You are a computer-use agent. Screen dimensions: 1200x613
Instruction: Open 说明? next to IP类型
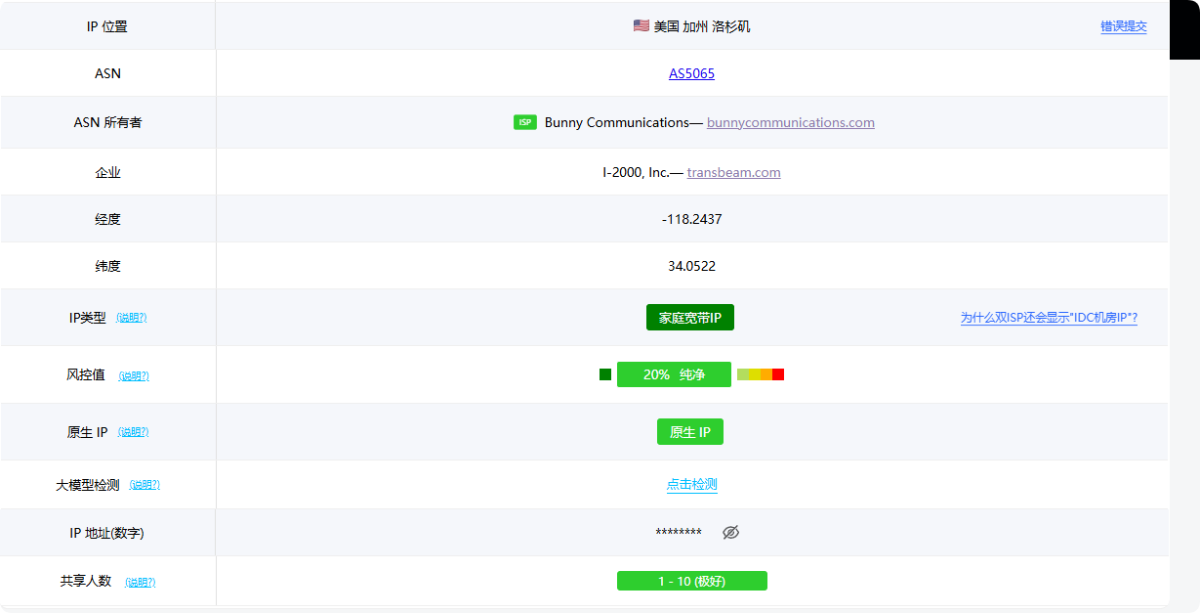pyautogui.click(x=131, y=318)
